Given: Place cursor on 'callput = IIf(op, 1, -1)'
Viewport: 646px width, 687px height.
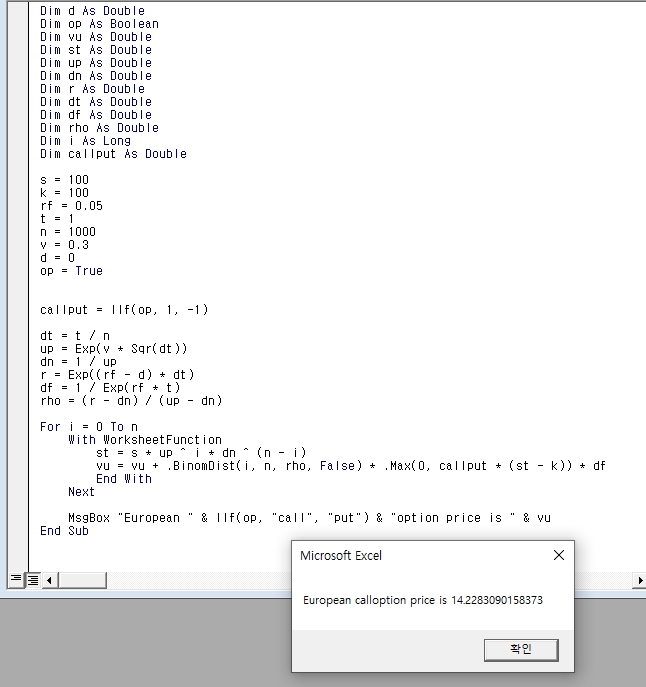Looking at the screenshot, I should [x=124, y=310].
